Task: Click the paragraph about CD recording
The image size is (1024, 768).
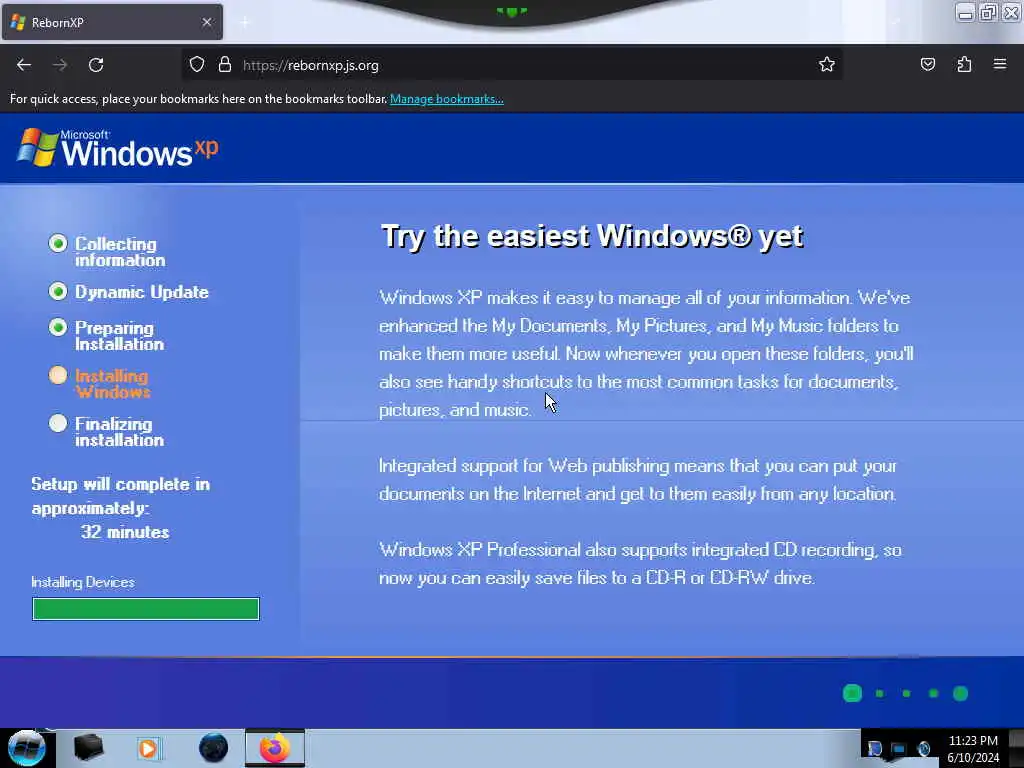Action: pyautogui.click(x=641, y=564)
